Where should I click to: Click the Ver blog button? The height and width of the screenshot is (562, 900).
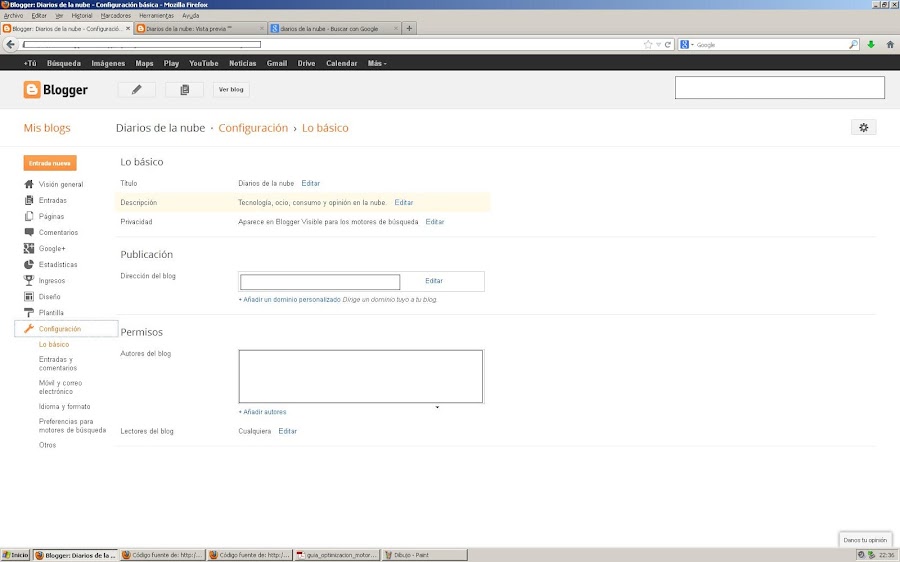tap(231, 90)
